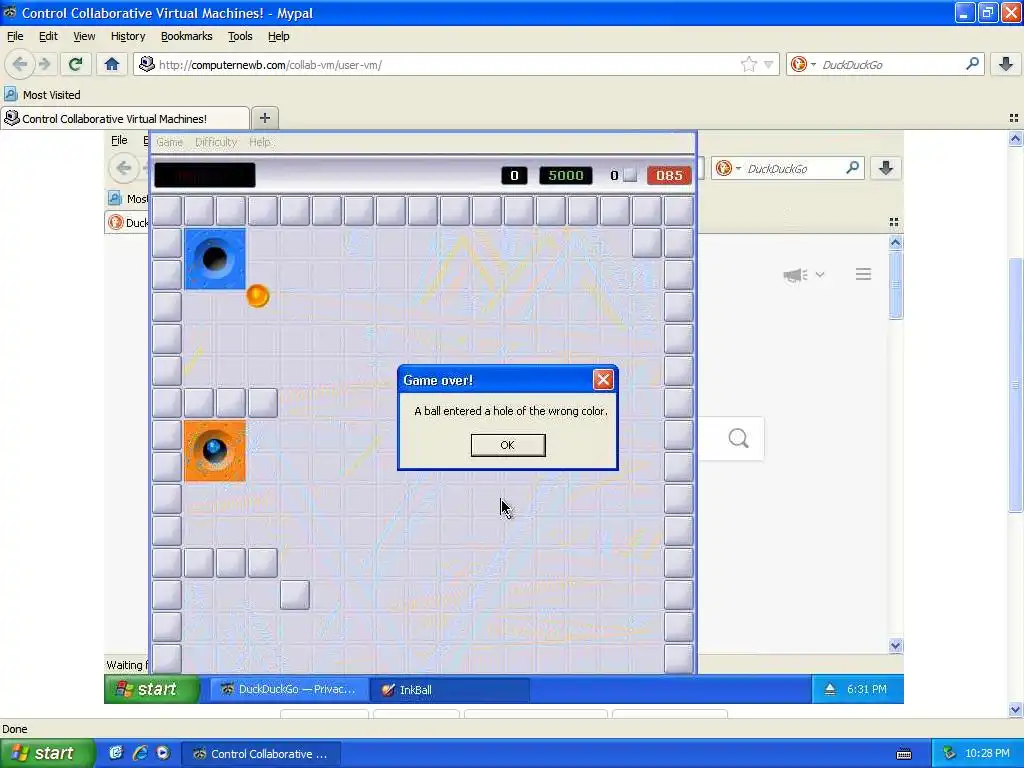The height and width of the screenshot is (768, 1024).
Task: Click the green 5000 score display
Action: (566, 175)
